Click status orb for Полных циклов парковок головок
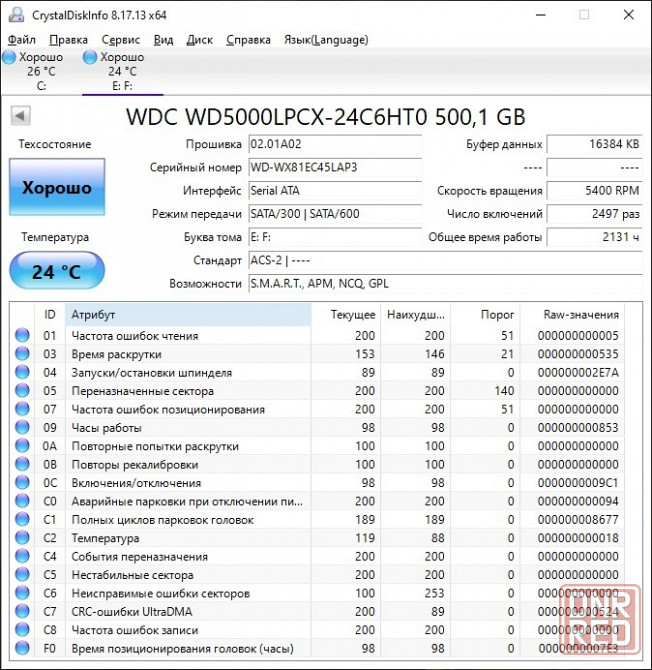 click(22, 519)
